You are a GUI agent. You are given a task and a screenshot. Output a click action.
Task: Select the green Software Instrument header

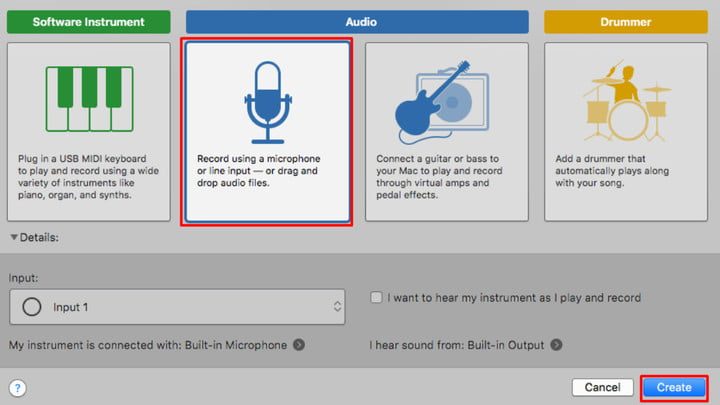pyautogui.click(x=88, y=21)
